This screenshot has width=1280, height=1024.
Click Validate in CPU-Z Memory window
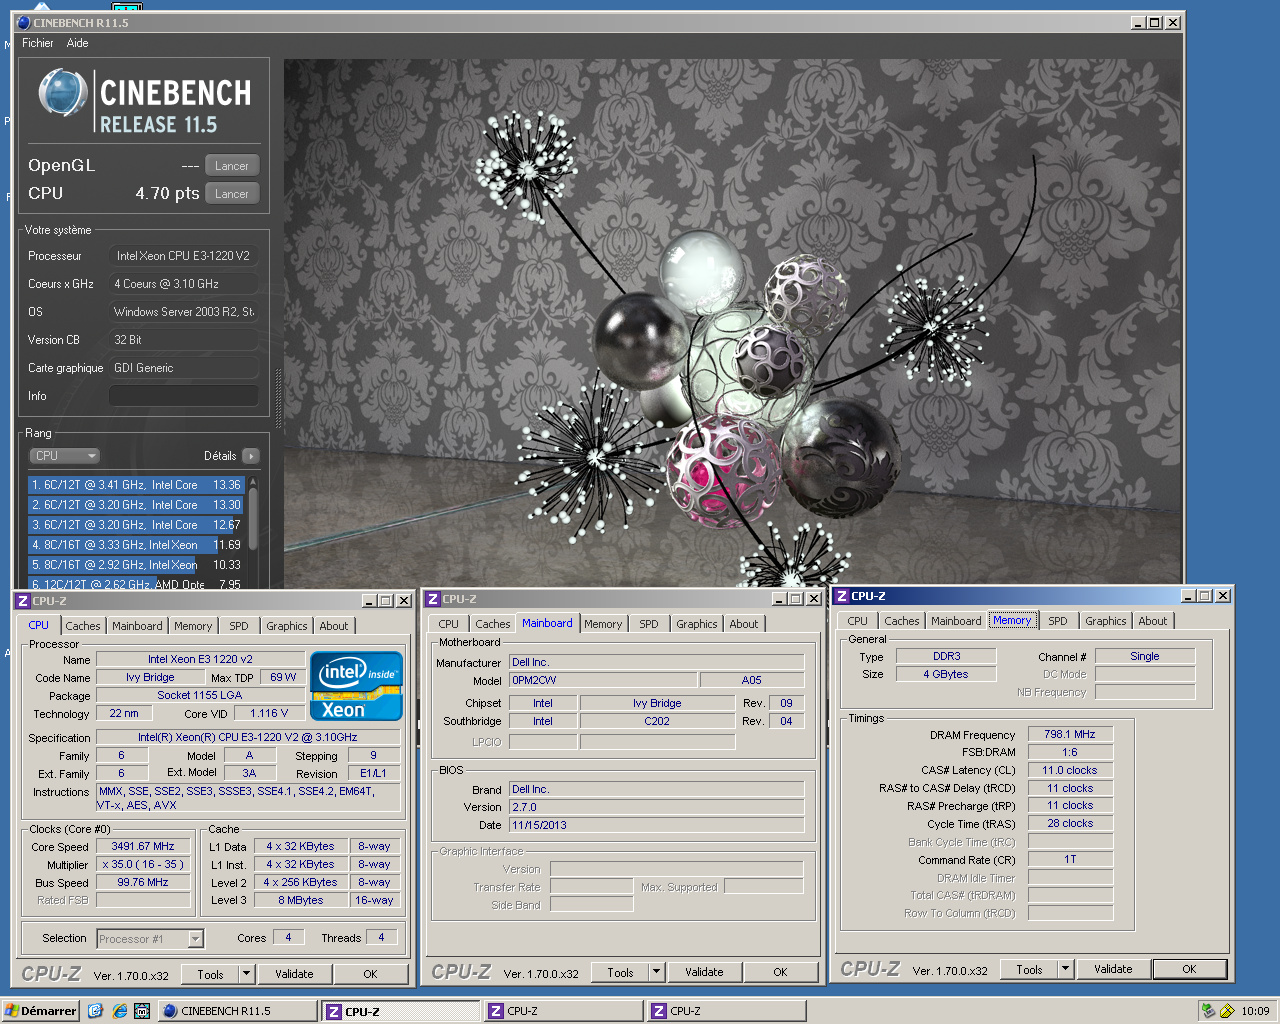tap(1114, 969)
